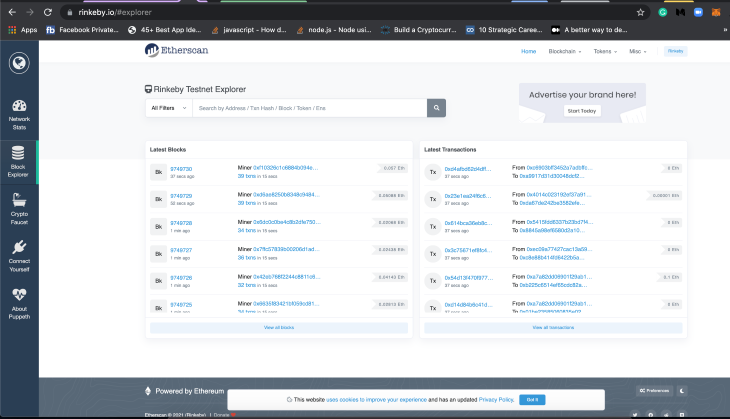Reload the page in the browser
The width and height of the screenshot is (730, 419).
[46, 12]
